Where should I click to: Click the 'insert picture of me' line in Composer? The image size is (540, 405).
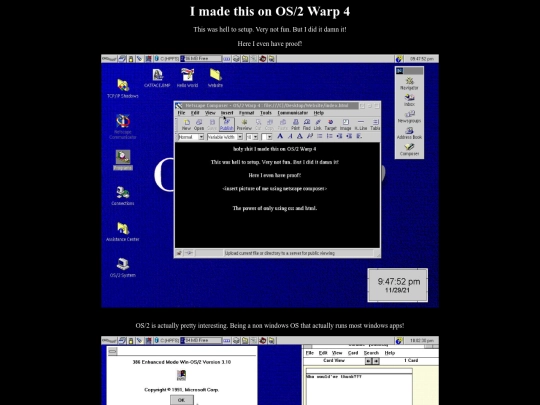(x=274, y=188)
